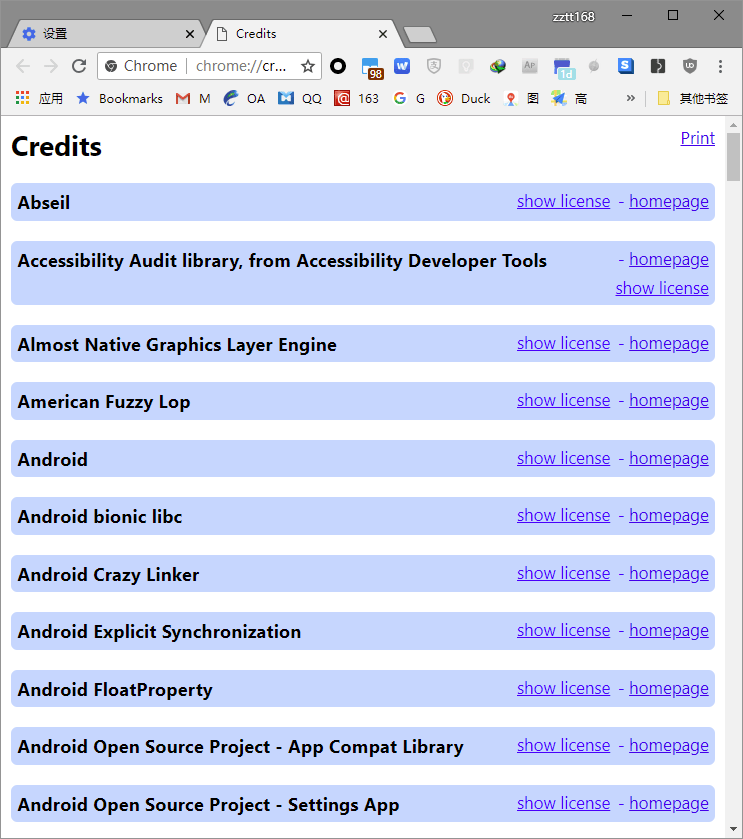Show license for Android bionic libc
The height and width of the screenshot is (839, 743).
[563, 515]
